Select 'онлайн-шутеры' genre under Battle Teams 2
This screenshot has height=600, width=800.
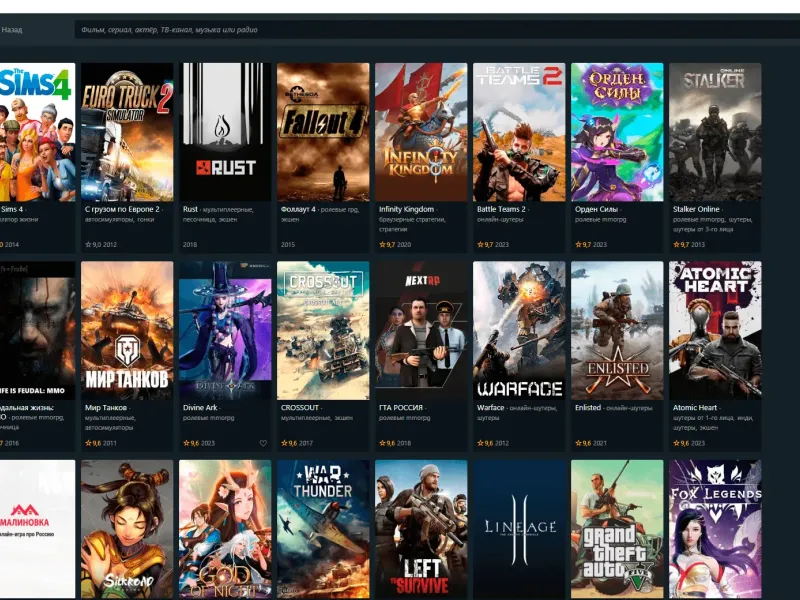(x=498, y=219)
